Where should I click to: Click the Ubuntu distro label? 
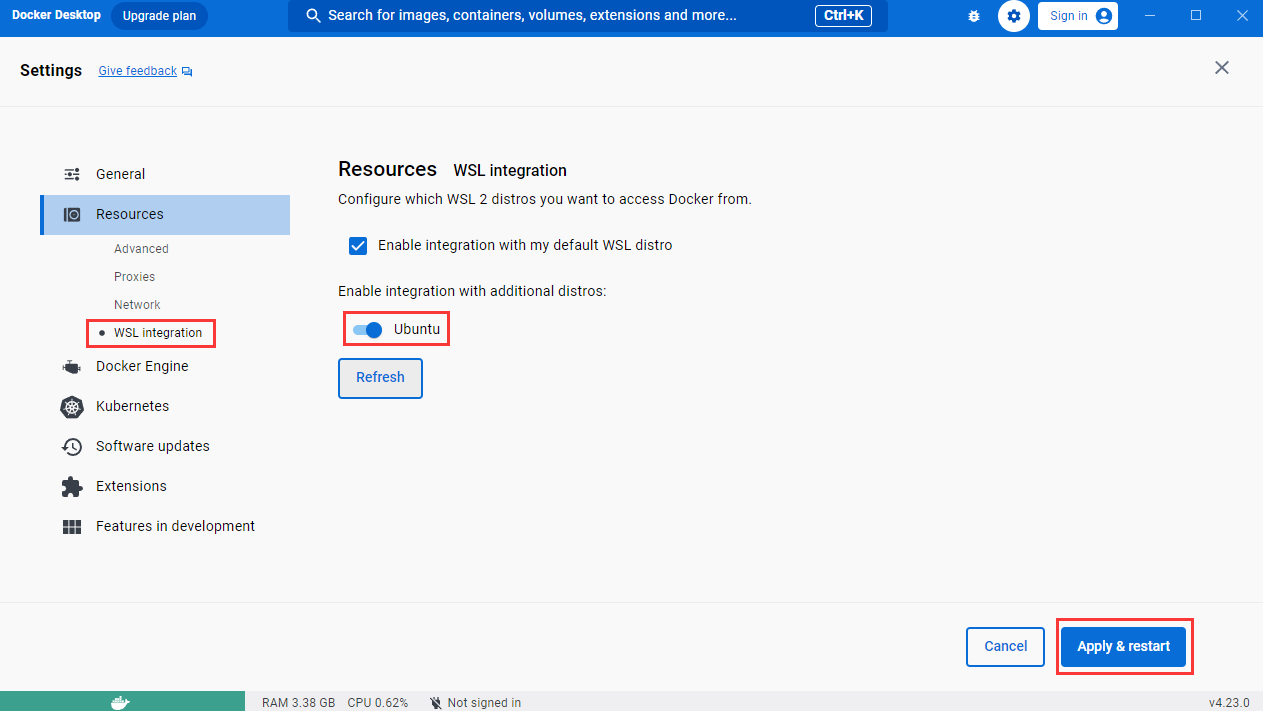(x=417, y=329)
